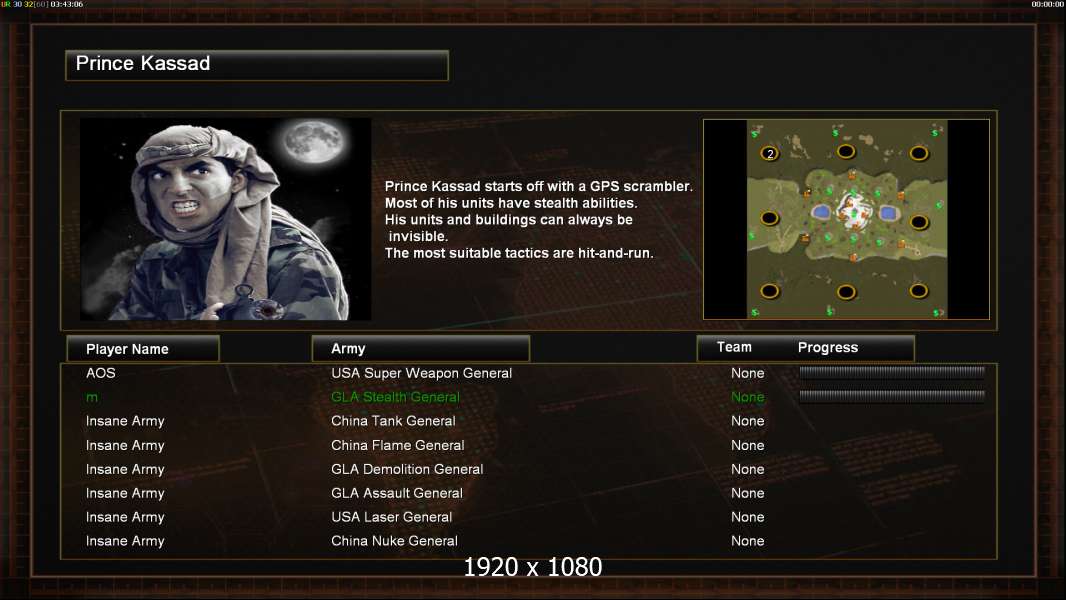The height and width of the screenshot is (600, 1066).
Task: Select the USA Super Weapon General entry
Action: [422, 373]
